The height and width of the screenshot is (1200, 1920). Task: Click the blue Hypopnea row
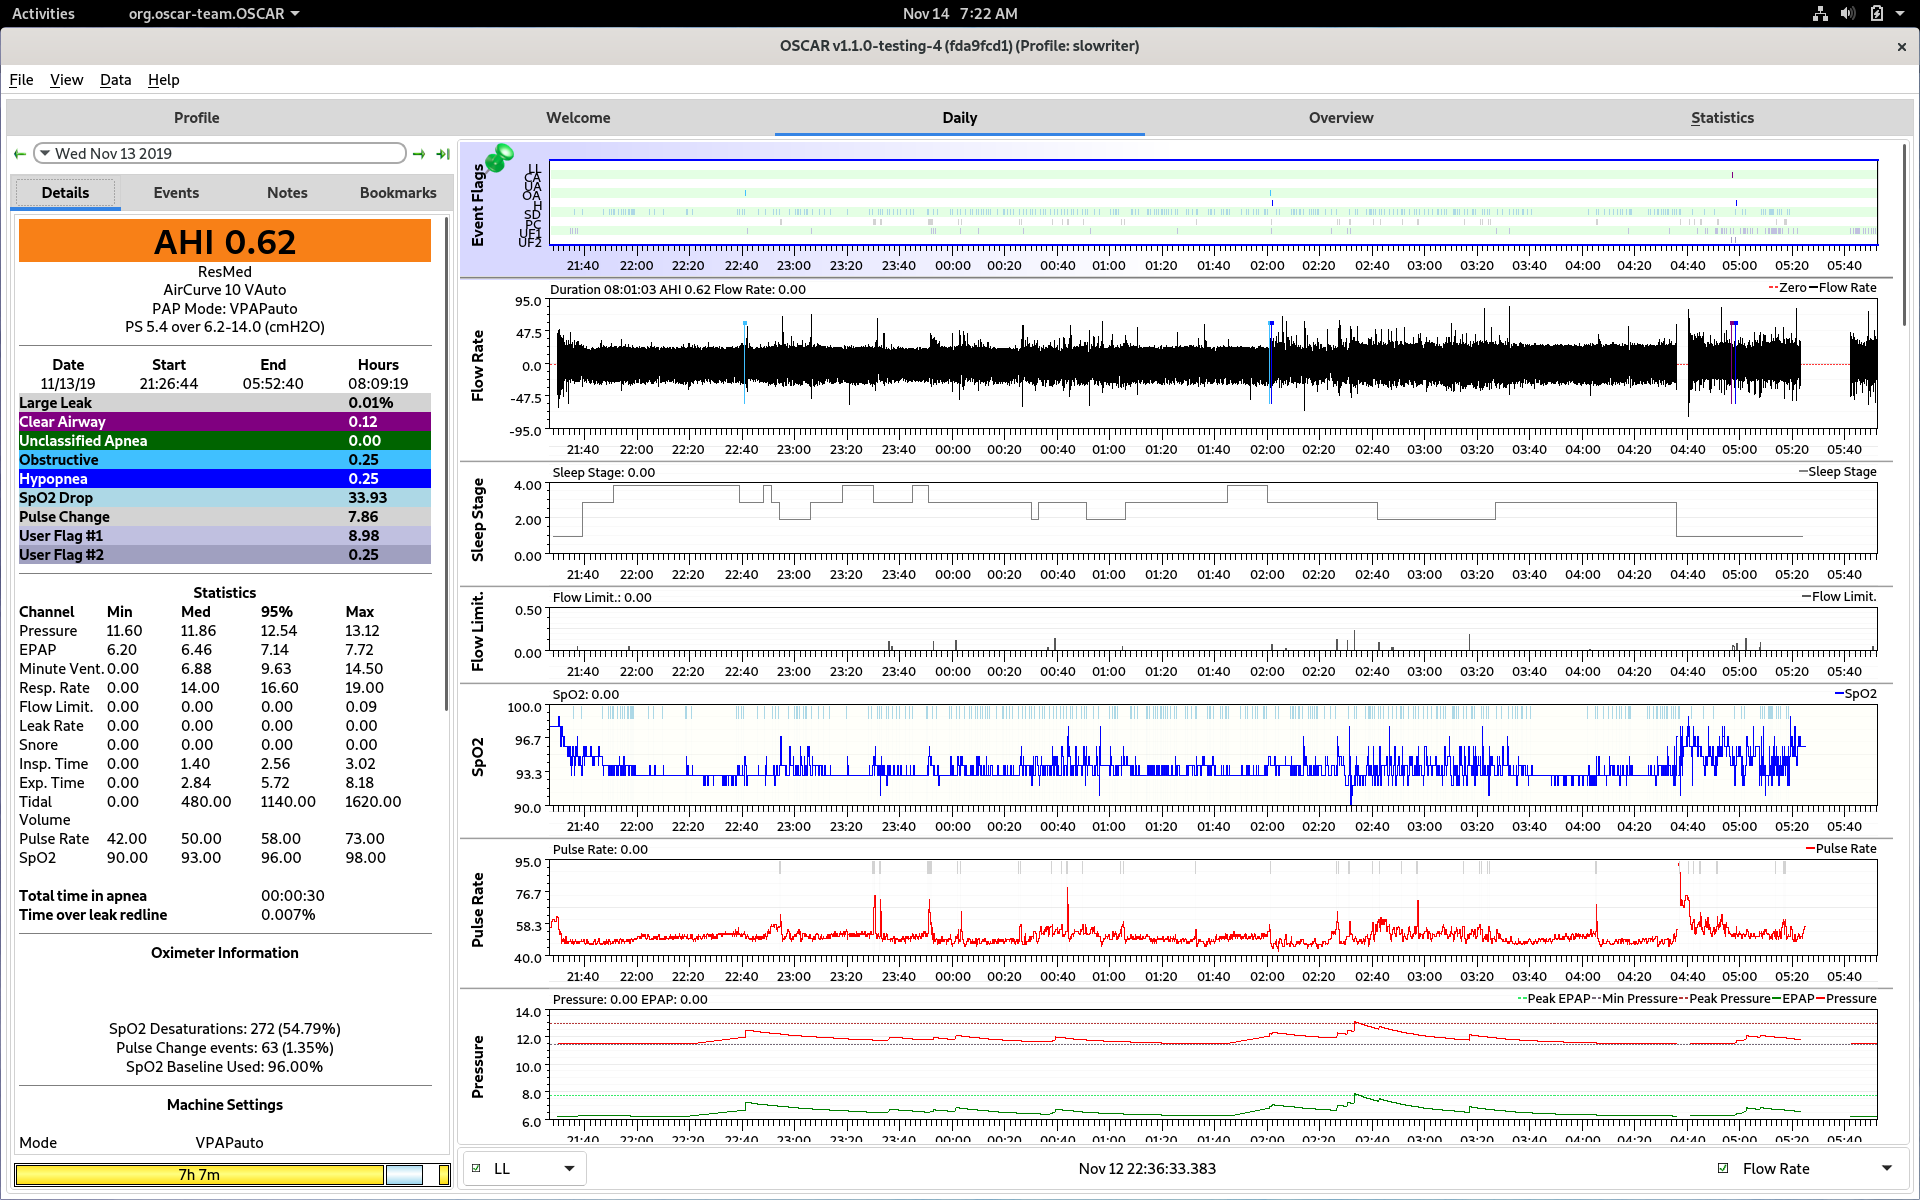[225, 479]
